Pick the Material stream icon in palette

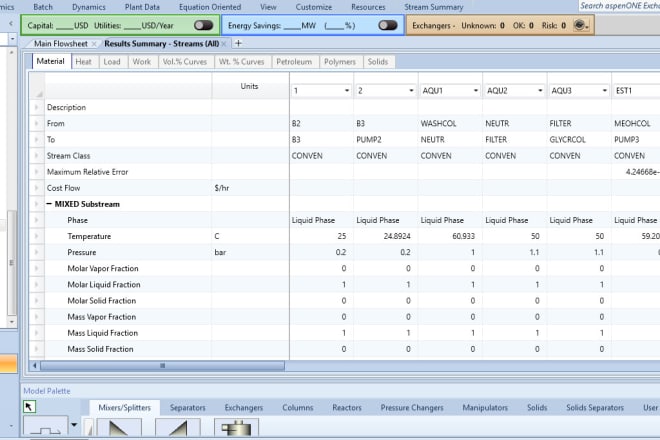(x=45, y=427)
